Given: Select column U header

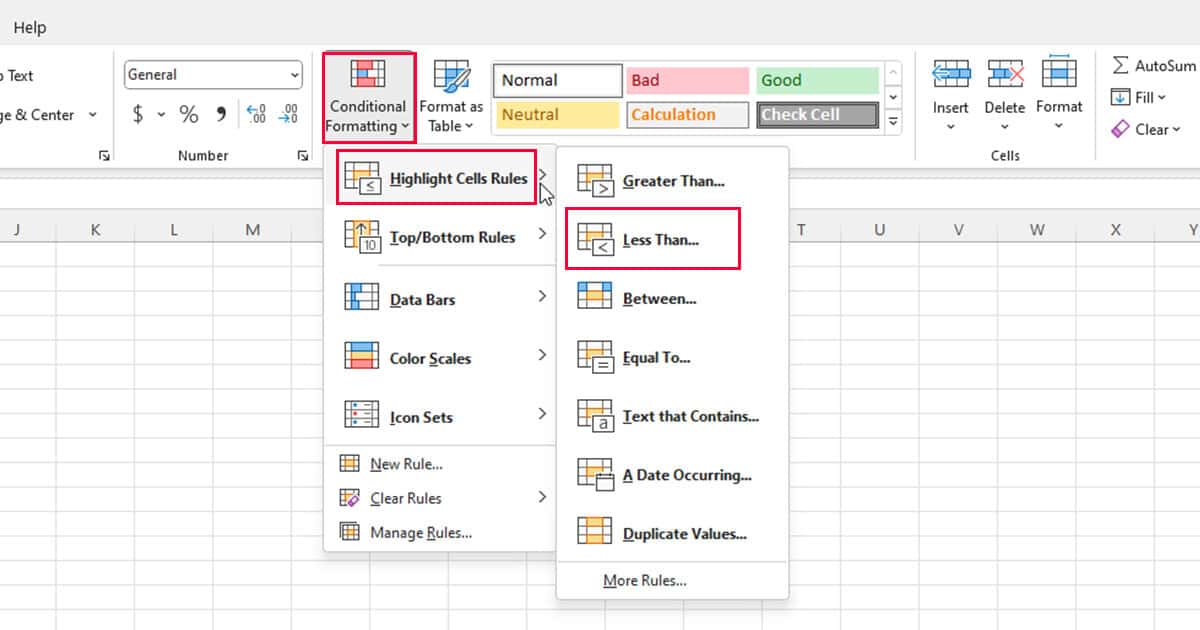Looking at the screenshot, I should [x=880, y=230].
